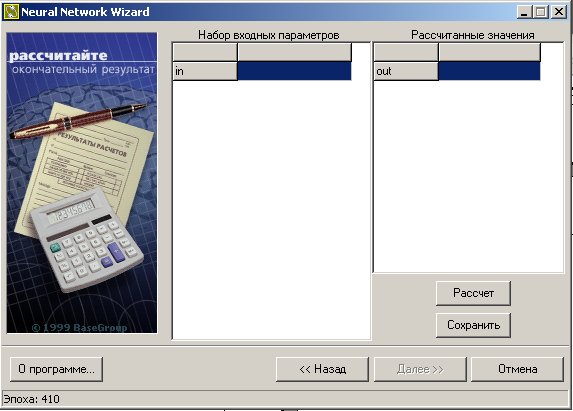The image size is (573, 411).
Task: Open the О программе... dialog
Action: click(x=56, y=369)
